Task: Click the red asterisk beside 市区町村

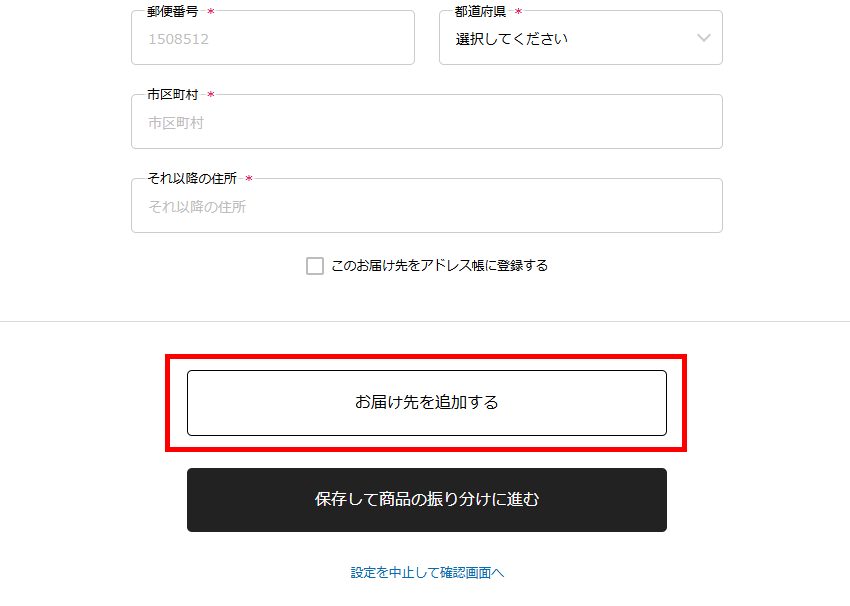Action: [211, 96]
